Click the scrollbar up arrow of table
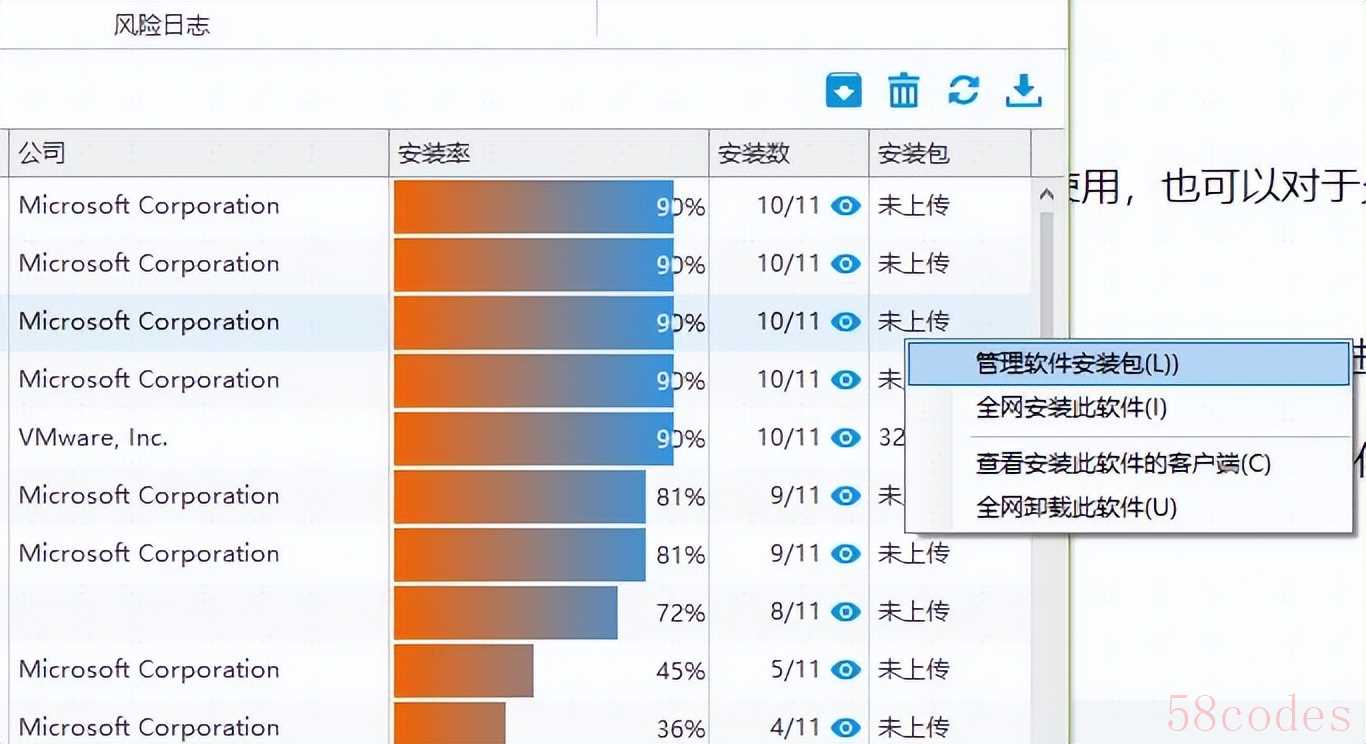The image size is (1366, 744). click(x=1047, y=195)
